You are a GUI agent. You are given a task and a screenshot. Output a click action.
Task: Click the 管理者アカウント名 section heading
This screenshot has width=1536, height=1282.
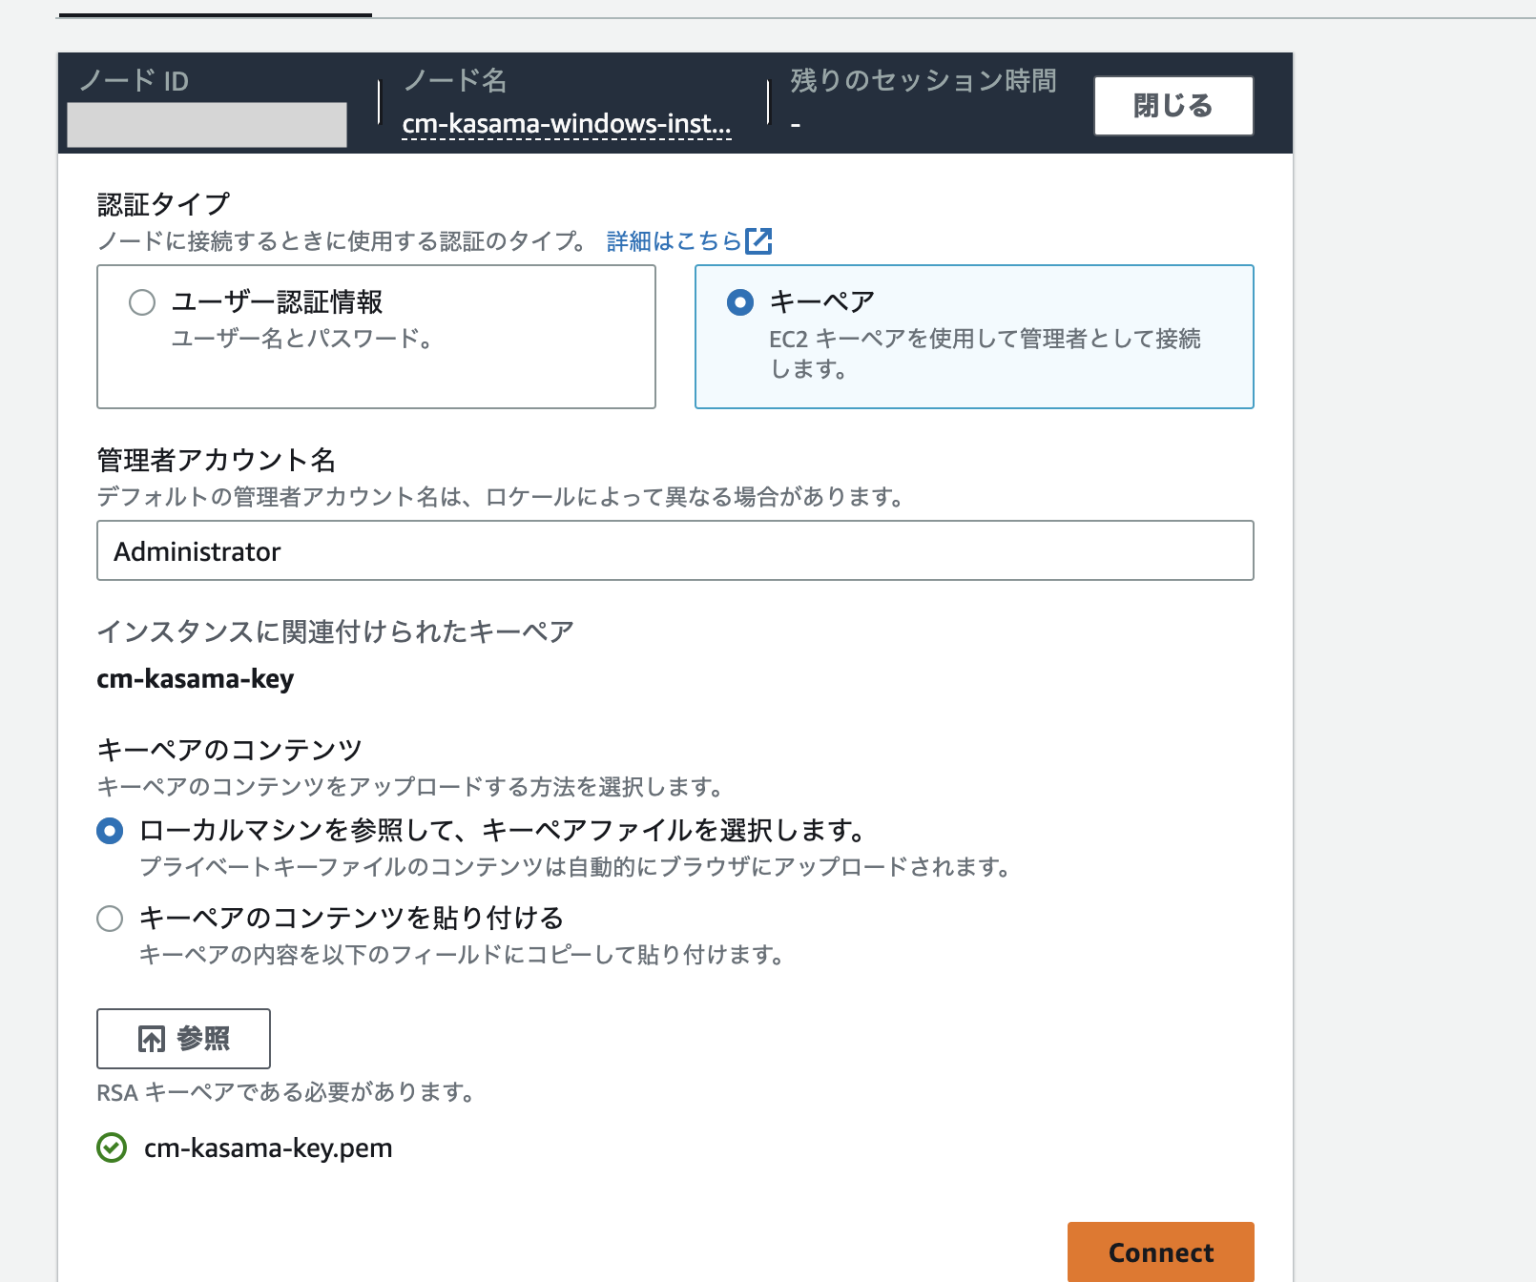(216, 460)
